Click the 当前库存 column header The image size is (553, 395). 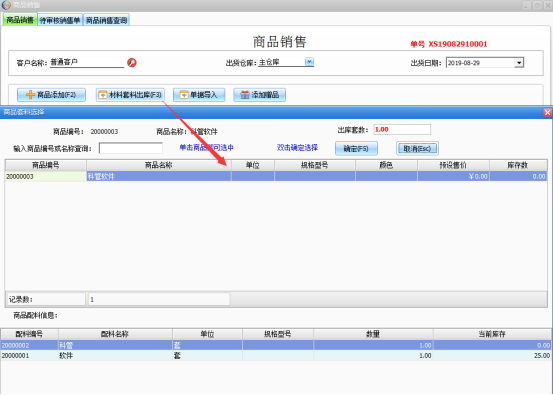492,334
